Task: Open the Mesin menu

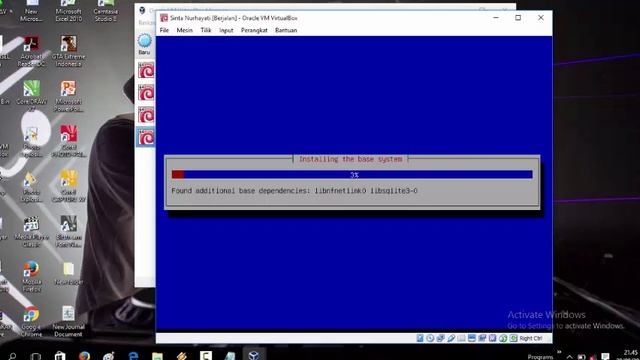Action: (184, 30)
